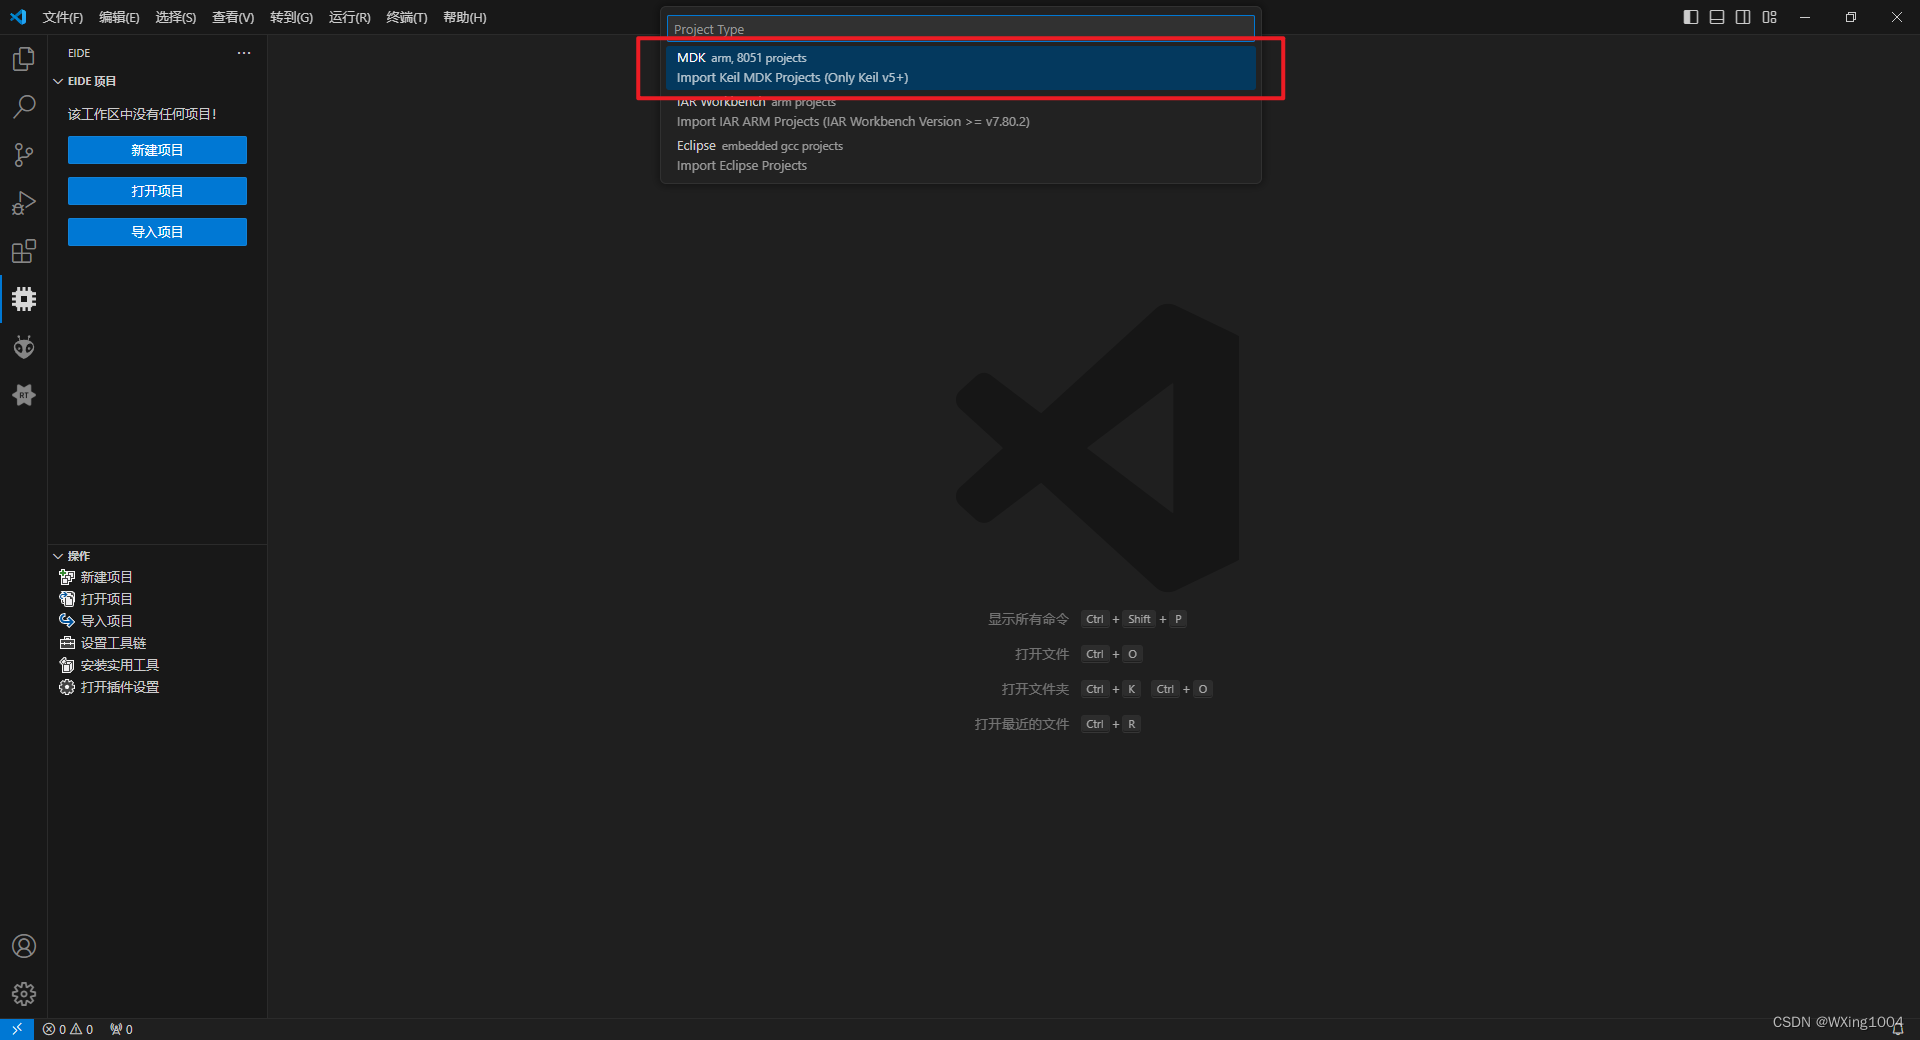The width and height of the screenshot is (1920, 1040).
Task: Open the Search sidebar icon
Action: [24, 106]
